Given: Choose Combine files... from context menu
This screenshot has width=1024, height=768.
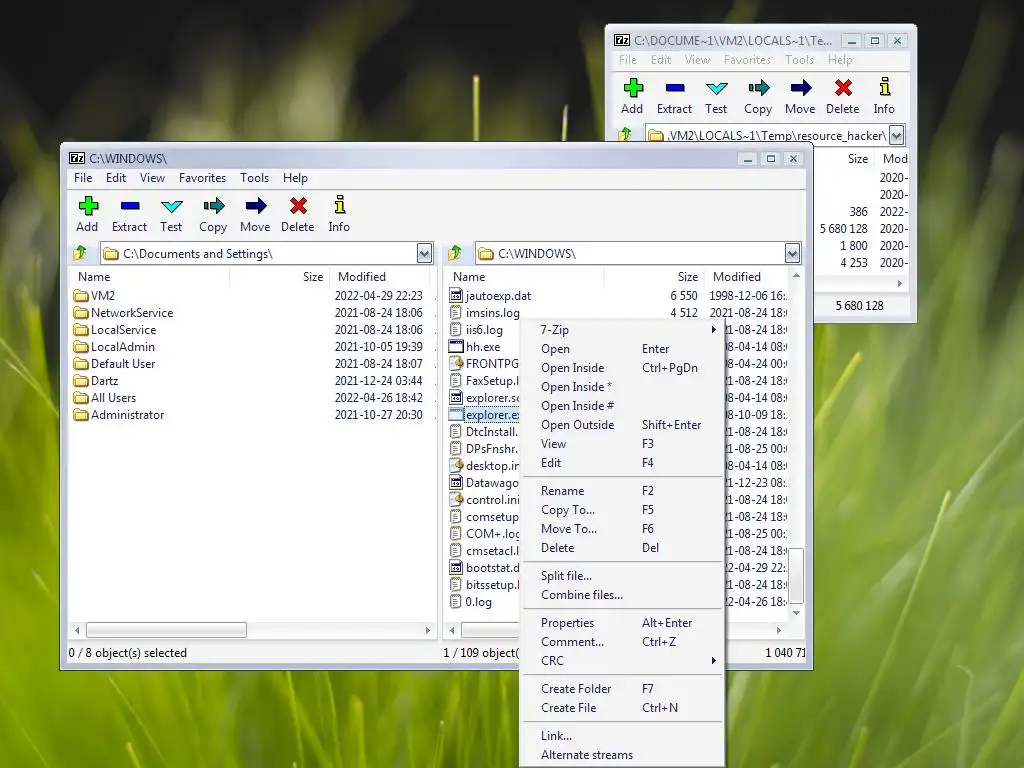Looking at the screenshot, I should click(582, 594).
